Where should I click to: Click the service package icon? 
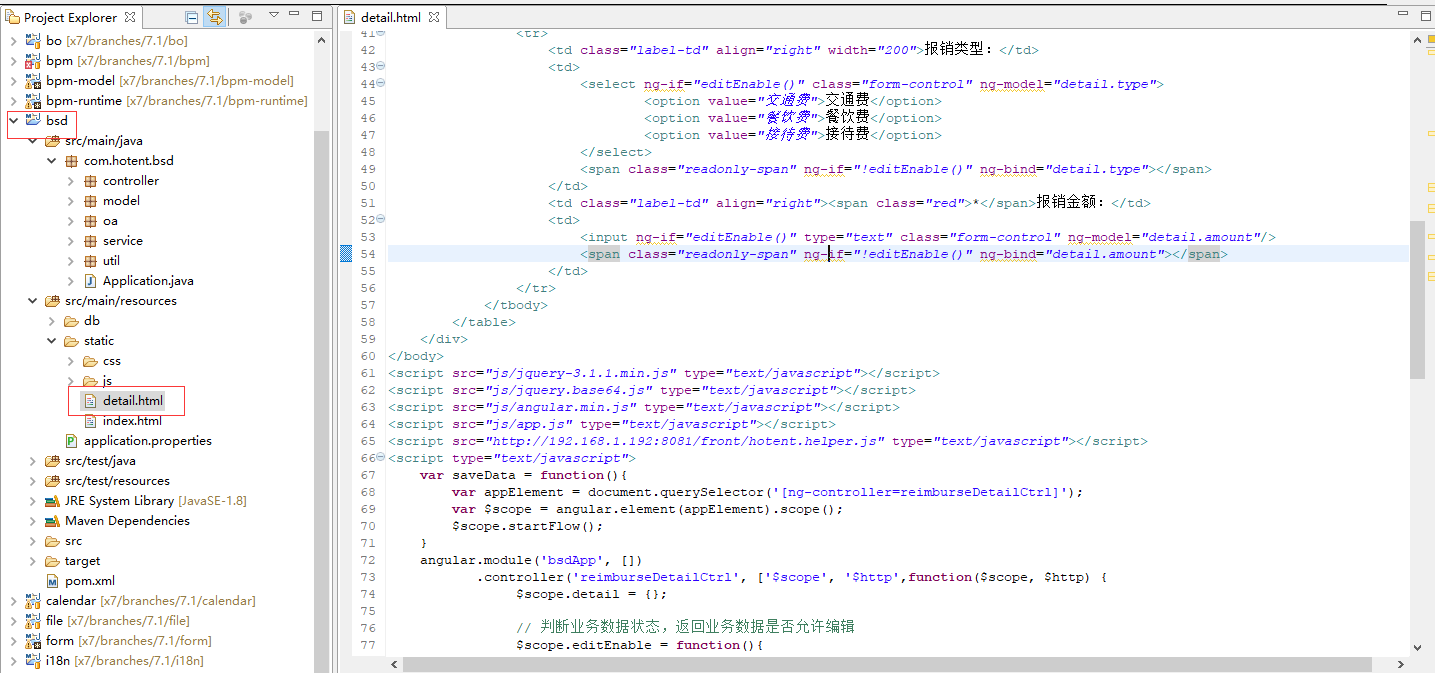coord(90,241)
